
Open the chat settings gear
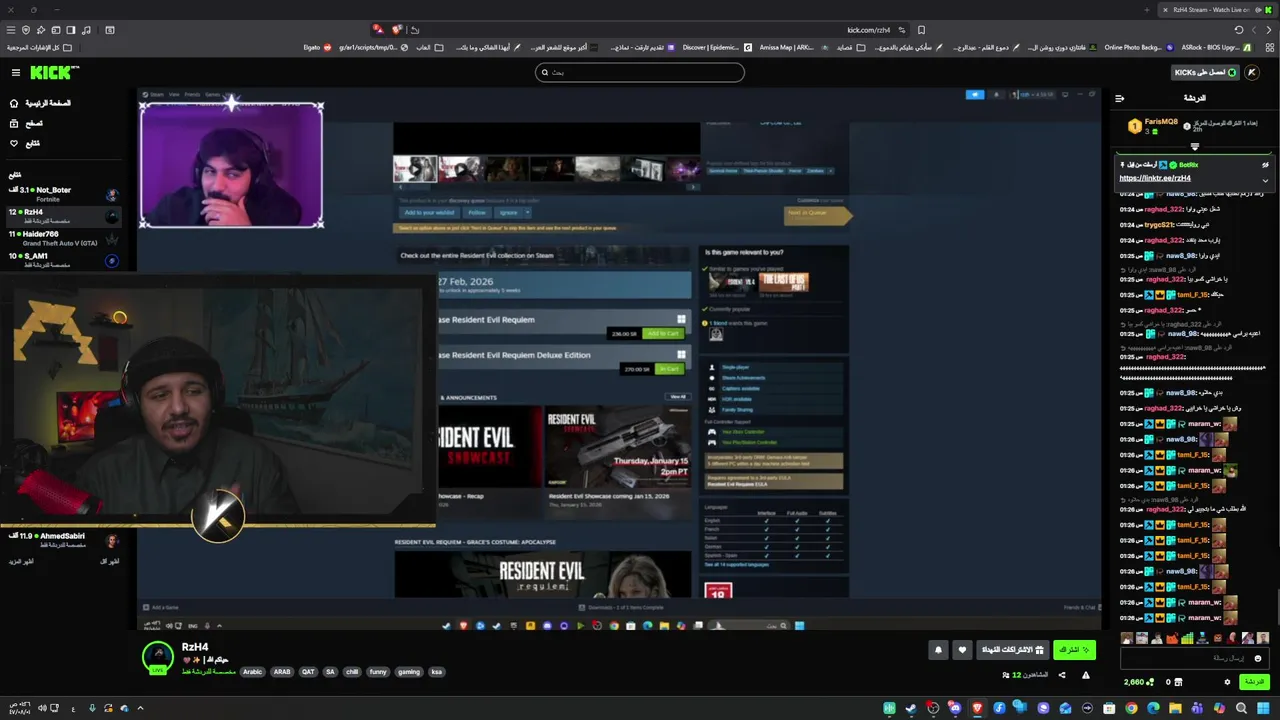coord(1227,682)
